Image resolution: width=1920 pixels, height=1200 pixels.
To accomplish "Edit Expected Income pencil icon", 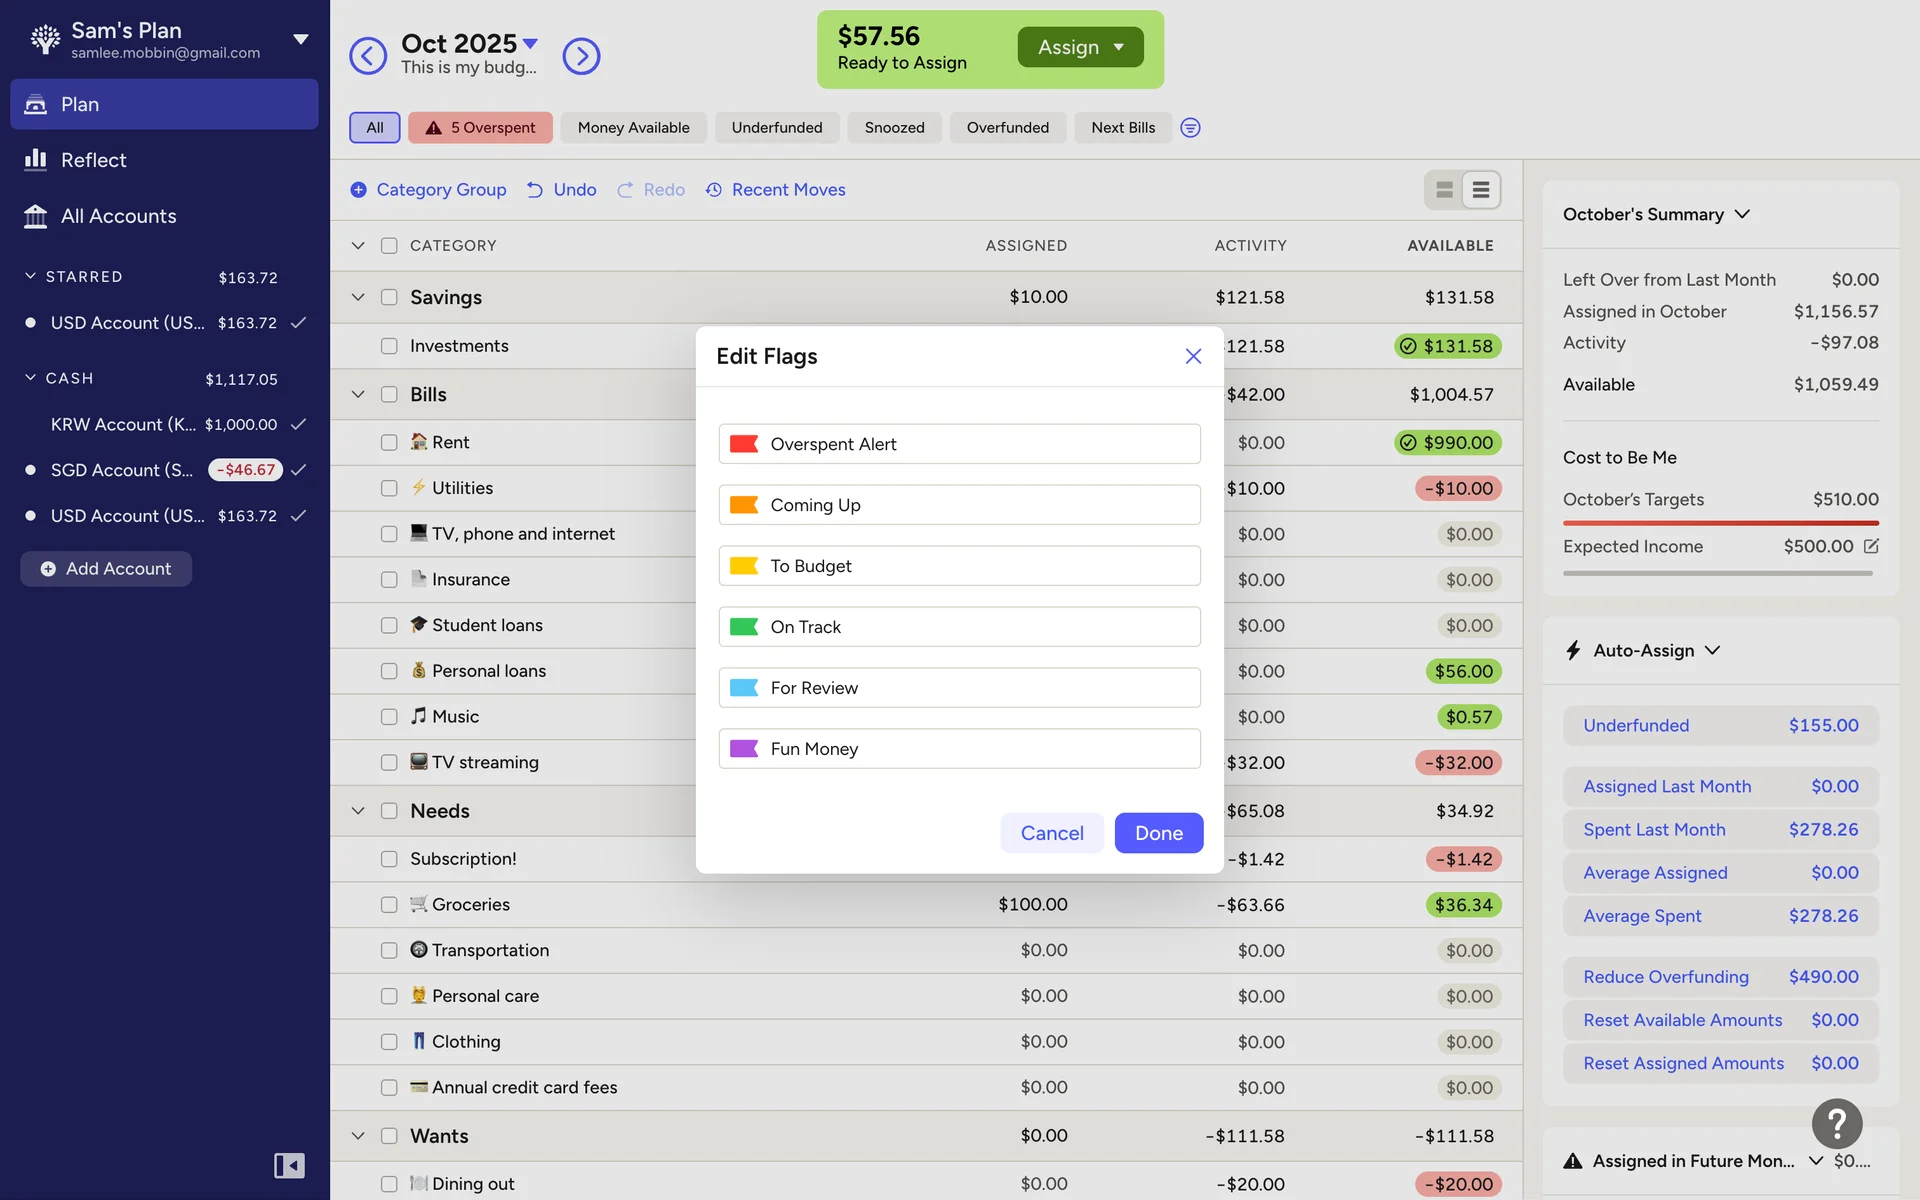I will [1871, 546].
